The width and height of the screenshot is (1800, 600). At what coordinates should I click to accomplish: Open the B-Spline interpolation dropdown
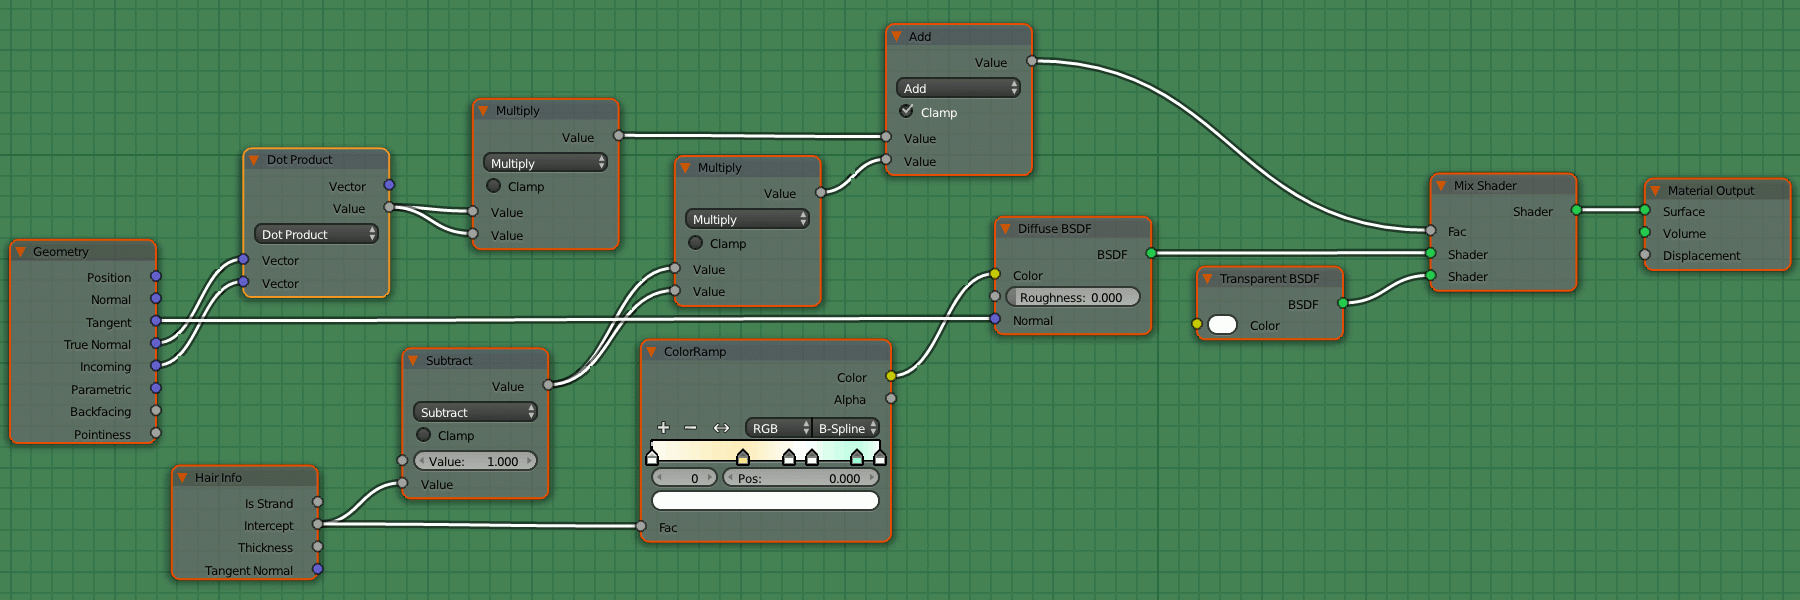click(847, 428)
